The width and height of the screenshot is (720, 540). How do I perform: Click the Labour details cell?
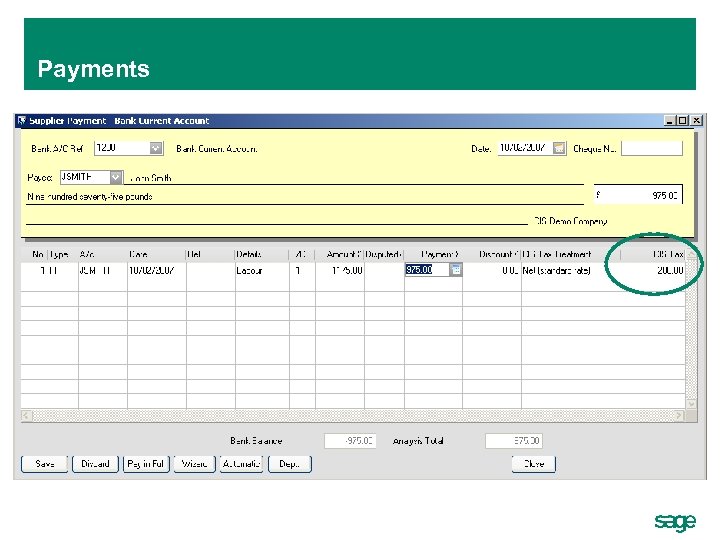point(262,270)
